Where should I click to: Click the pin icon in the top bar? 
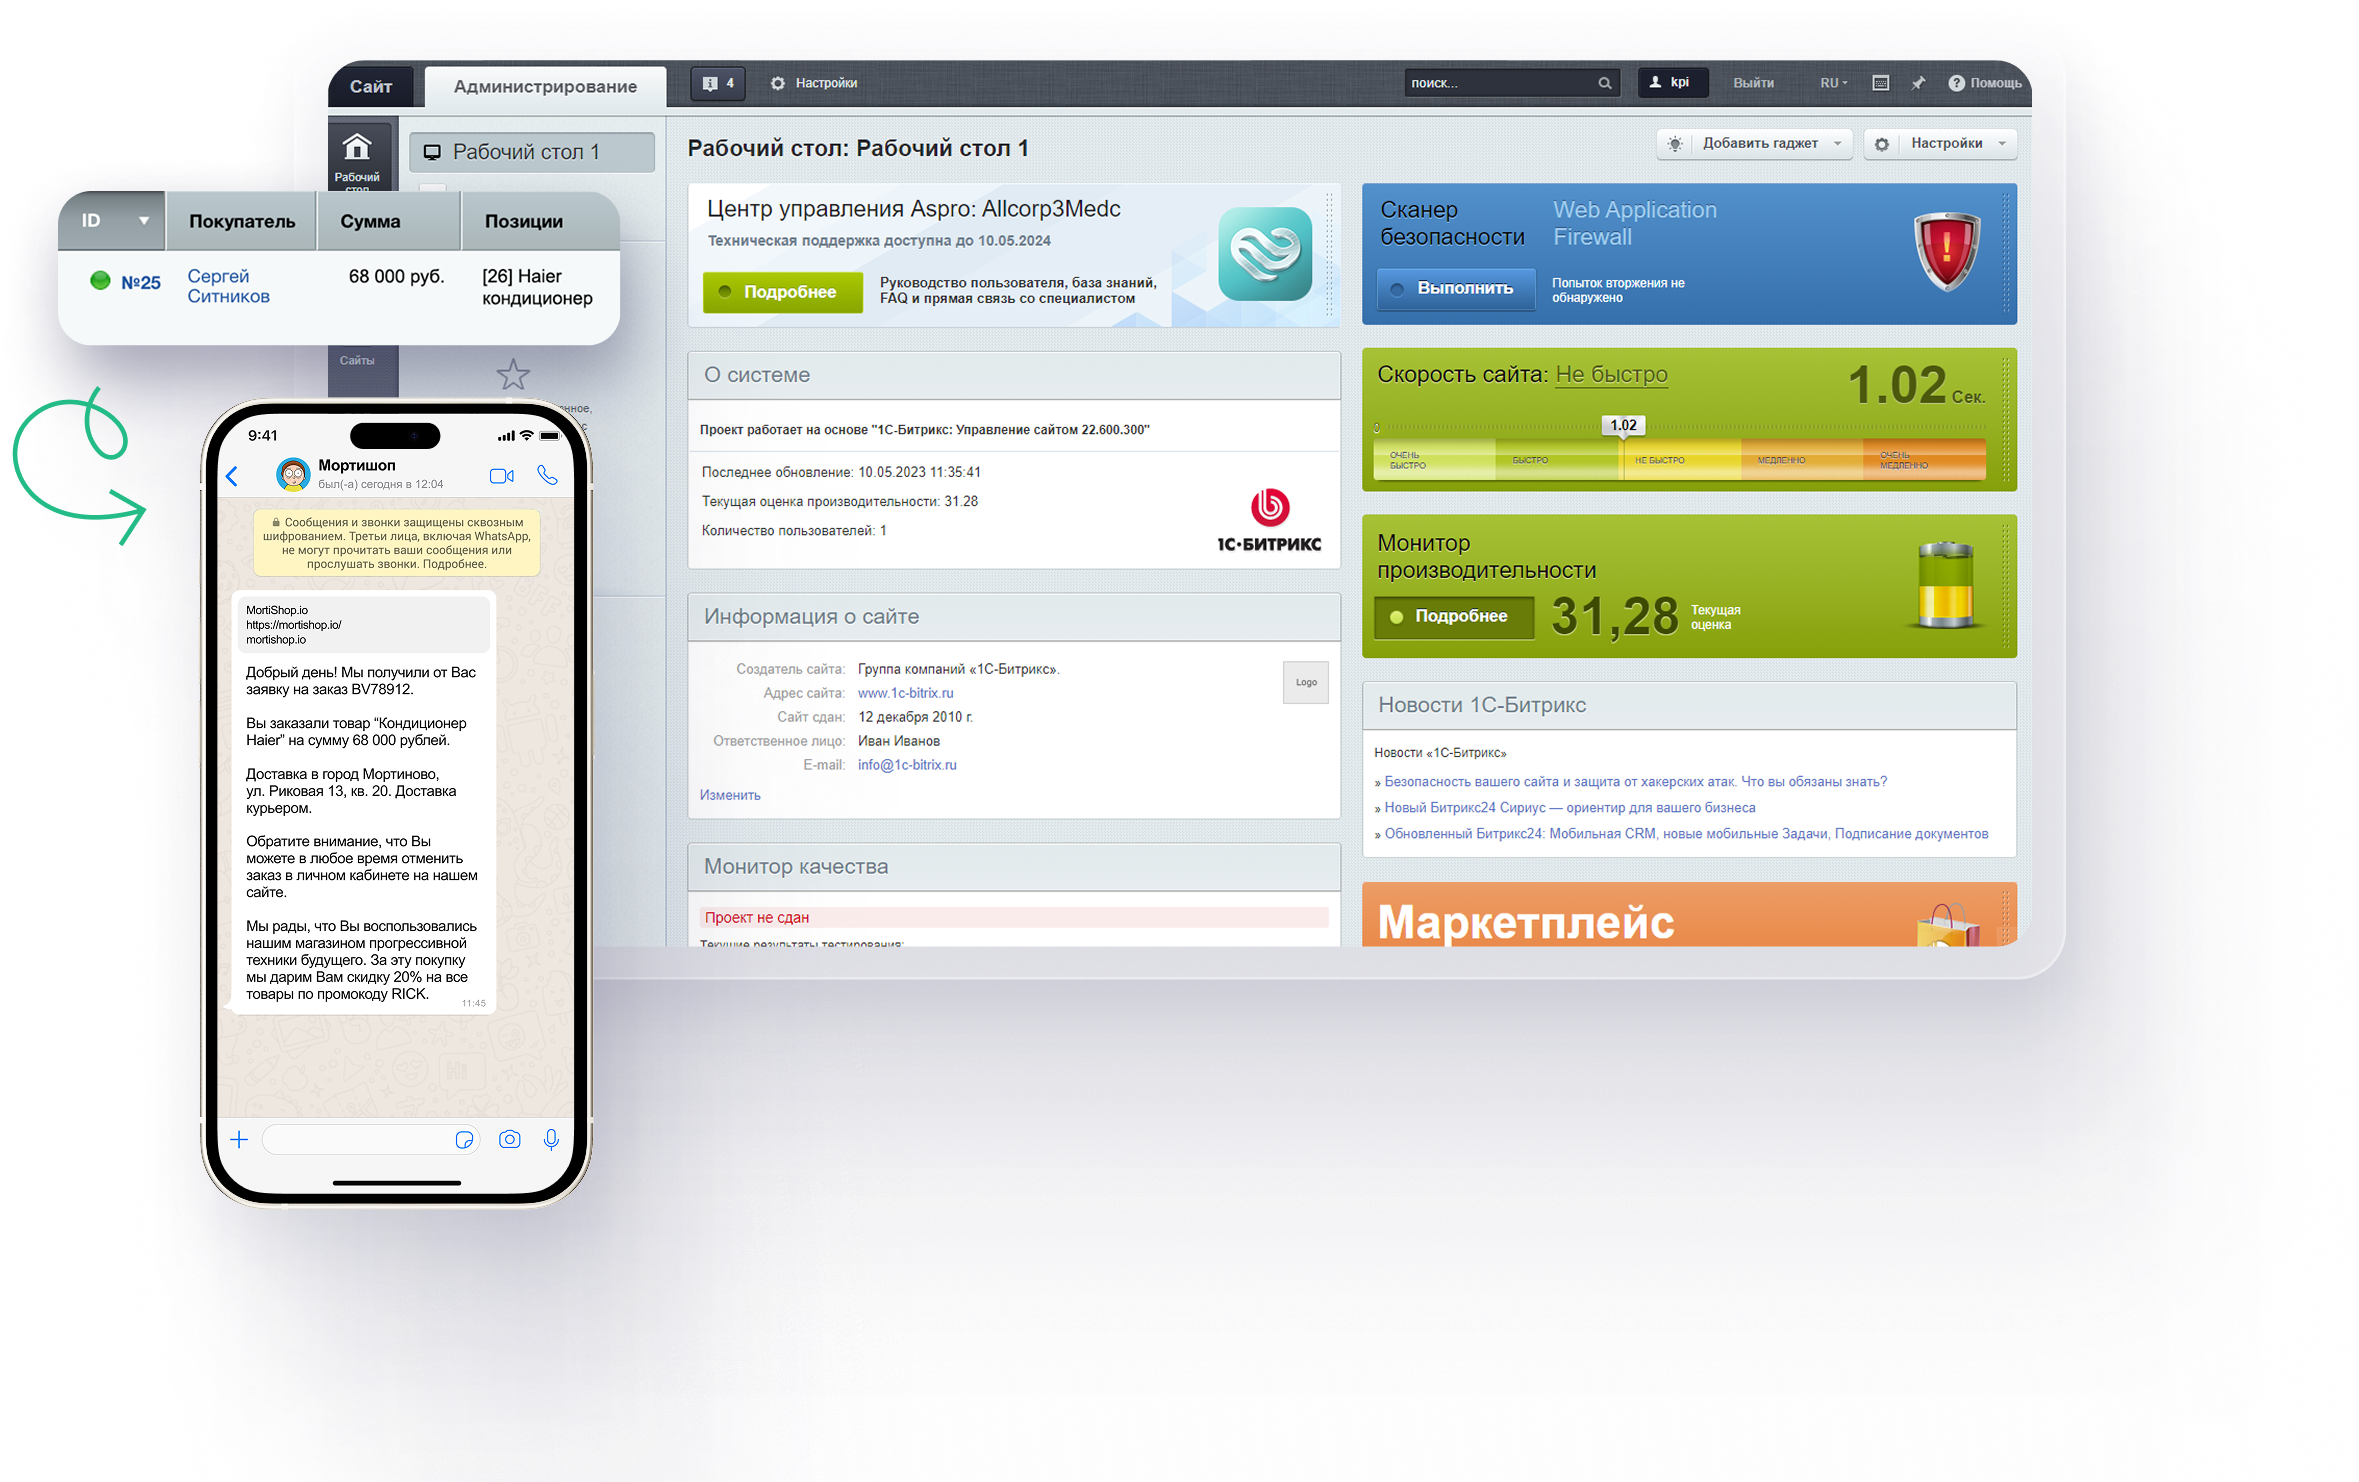pyautogui.click(x=1917, y=83)
